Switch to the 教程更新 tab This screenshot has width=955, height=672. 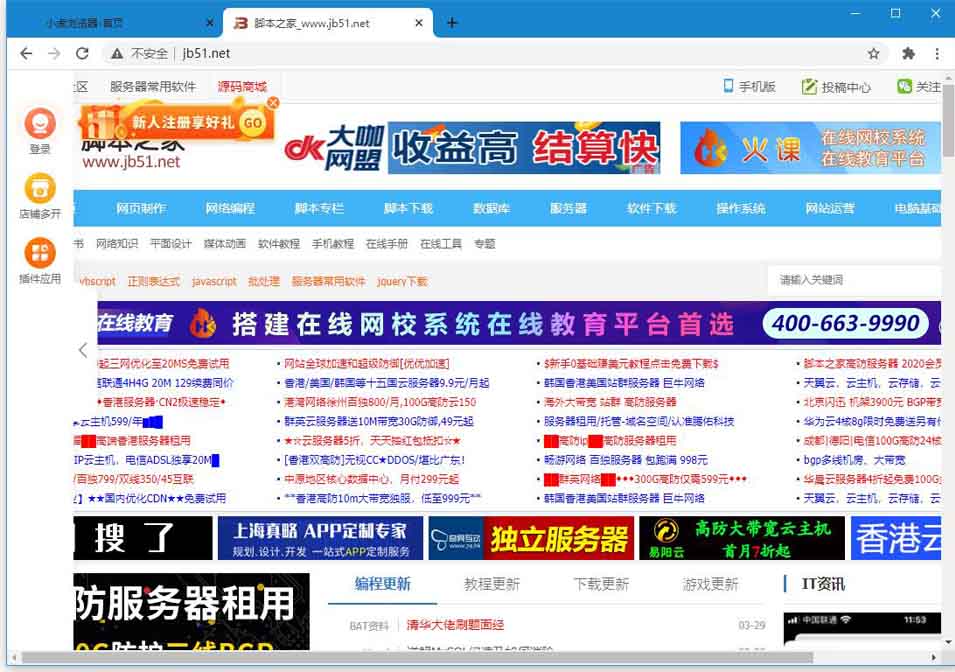tap(492, 584)
